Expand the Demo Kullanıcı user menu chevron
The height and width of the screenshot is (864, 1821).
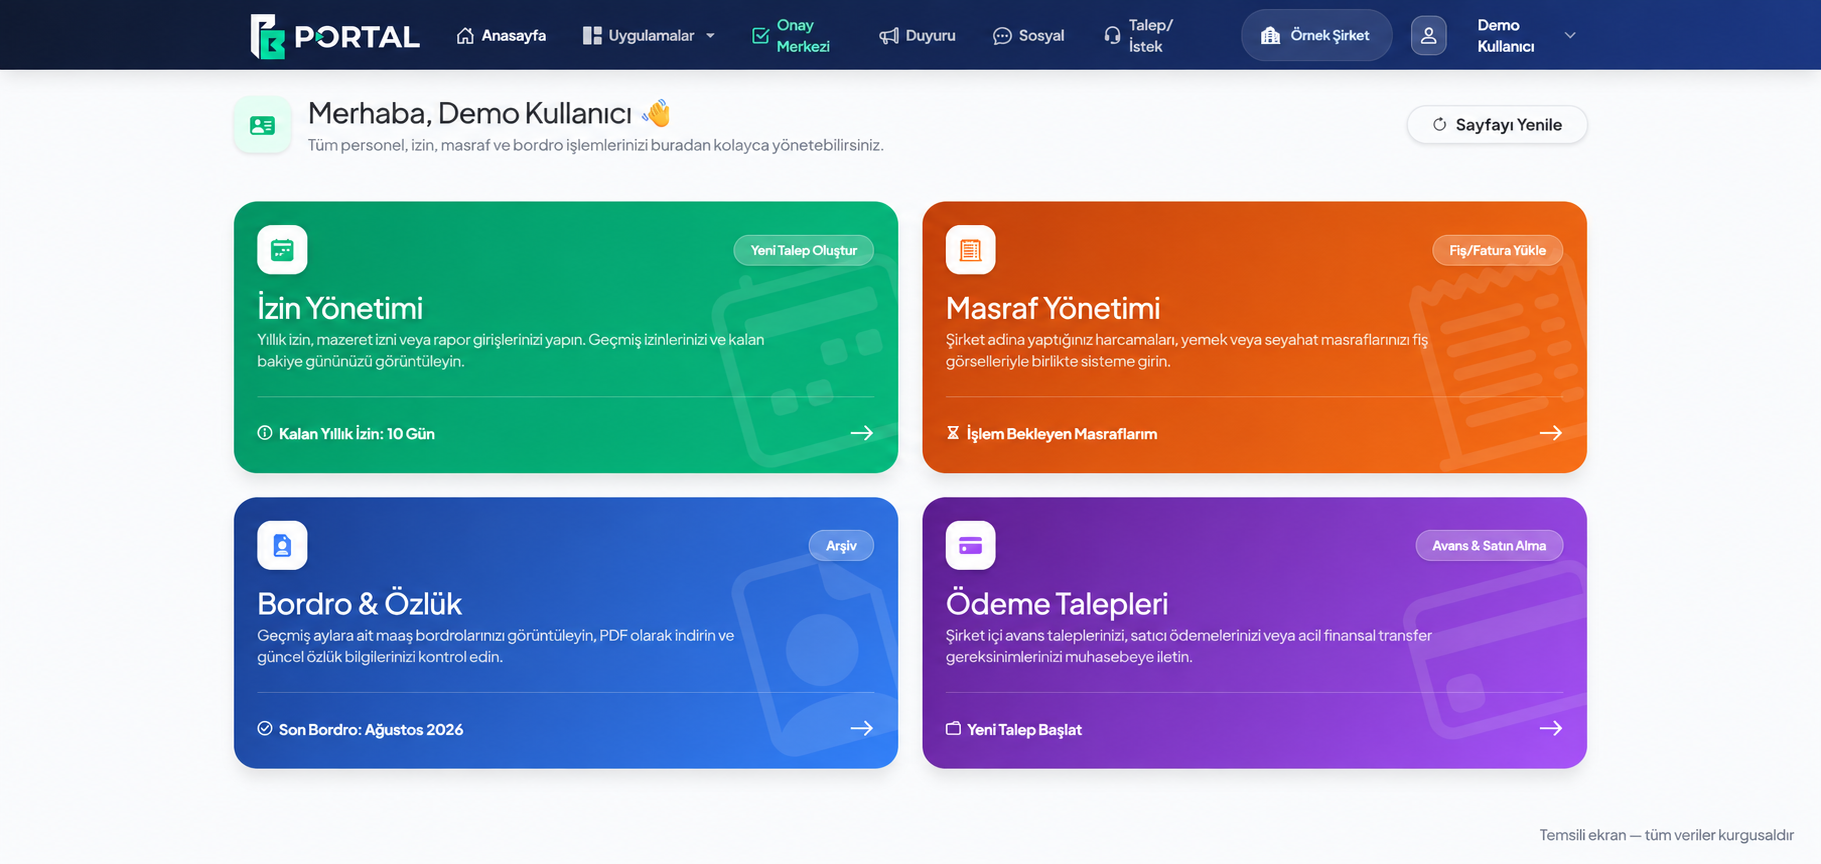pyautogui.click(x=1570, y=36)
